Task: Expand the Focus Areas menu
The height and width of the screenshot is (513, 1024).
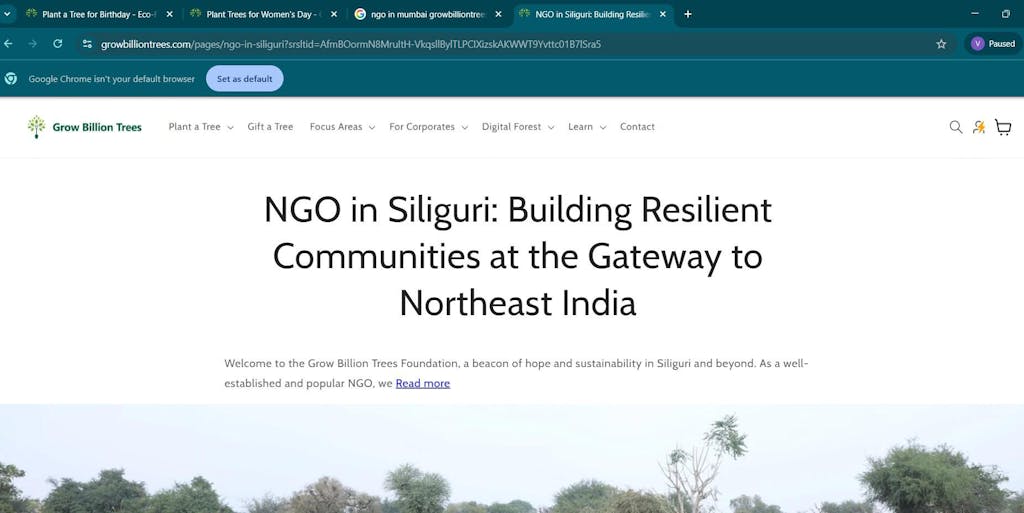Action: click(342, 127)
